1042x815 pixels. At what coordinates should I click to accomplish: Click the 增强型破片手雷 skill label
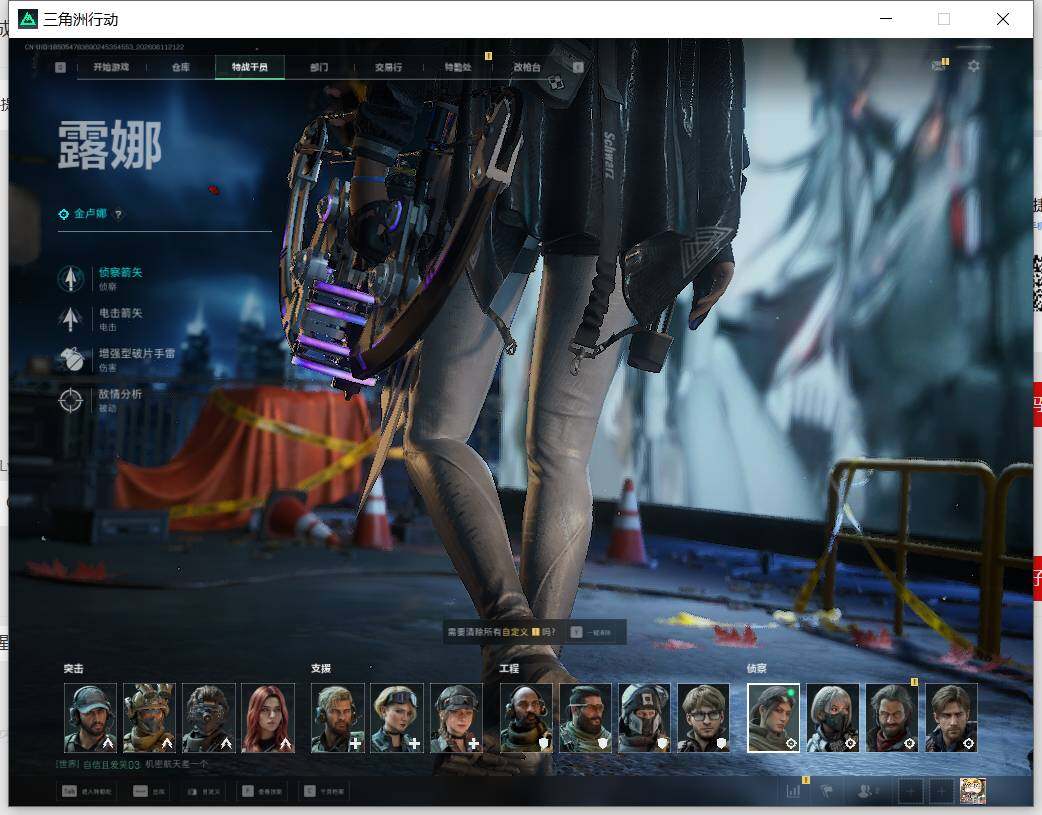click(136, 354)
